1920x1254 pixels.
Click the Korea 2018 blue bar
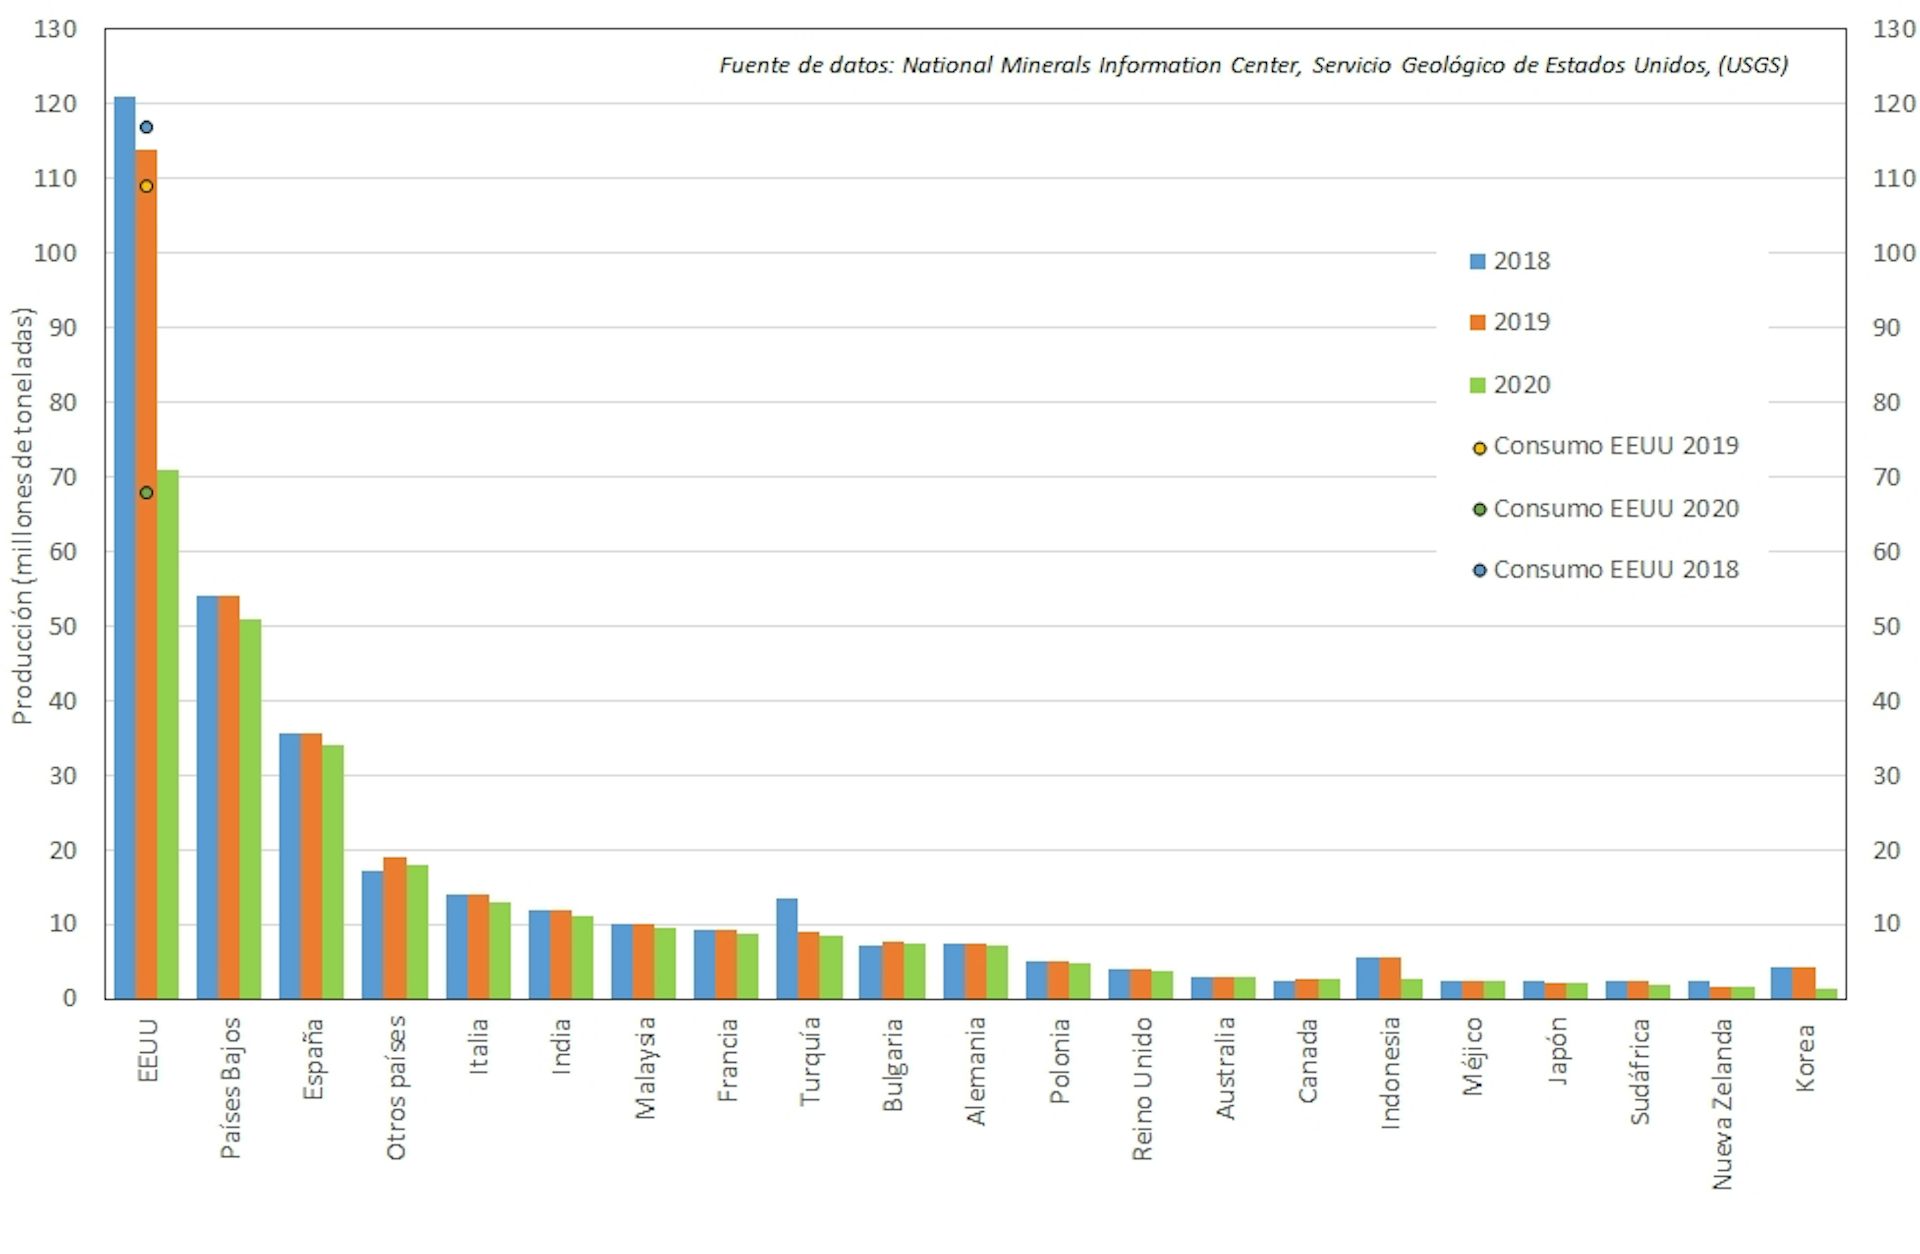point(1781,983)
